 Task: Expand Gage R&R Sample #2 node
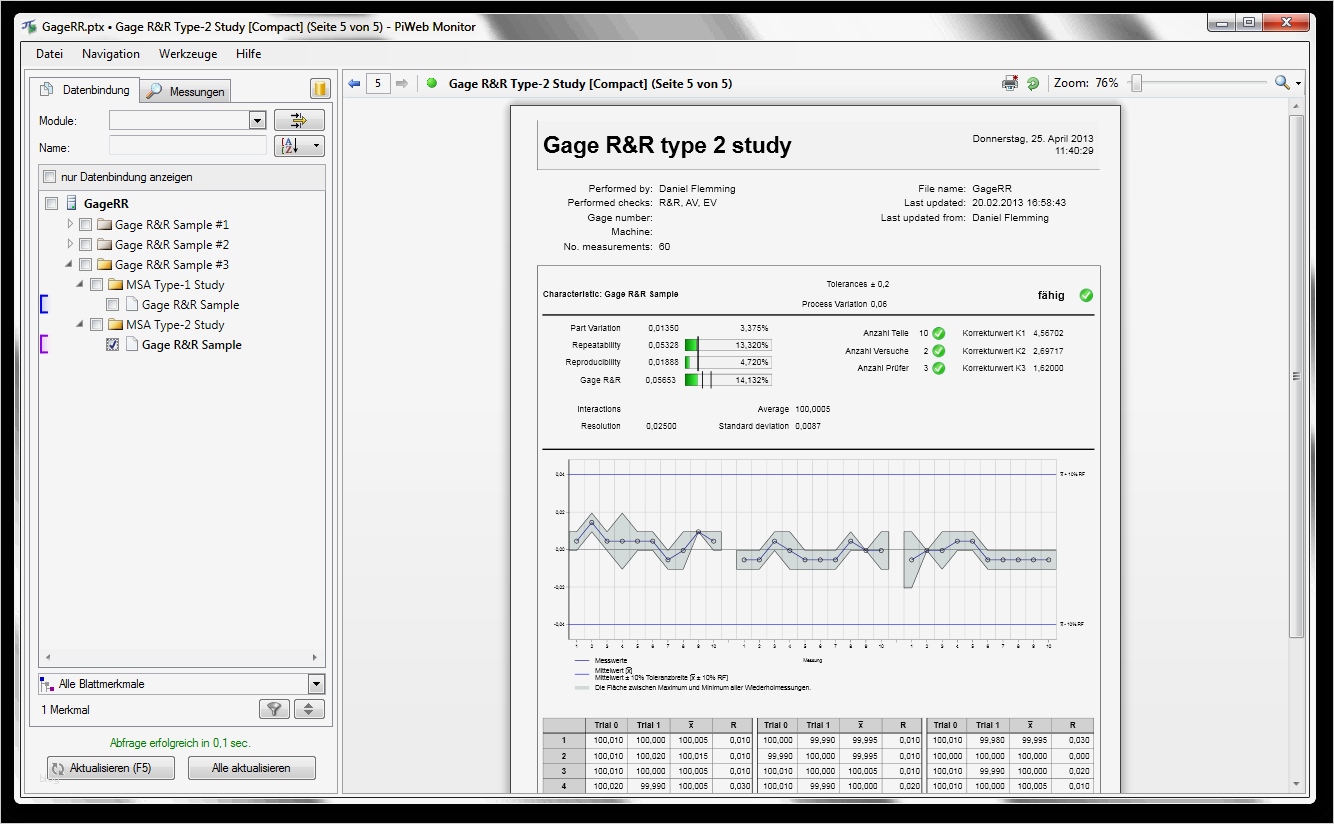[70, 244]
